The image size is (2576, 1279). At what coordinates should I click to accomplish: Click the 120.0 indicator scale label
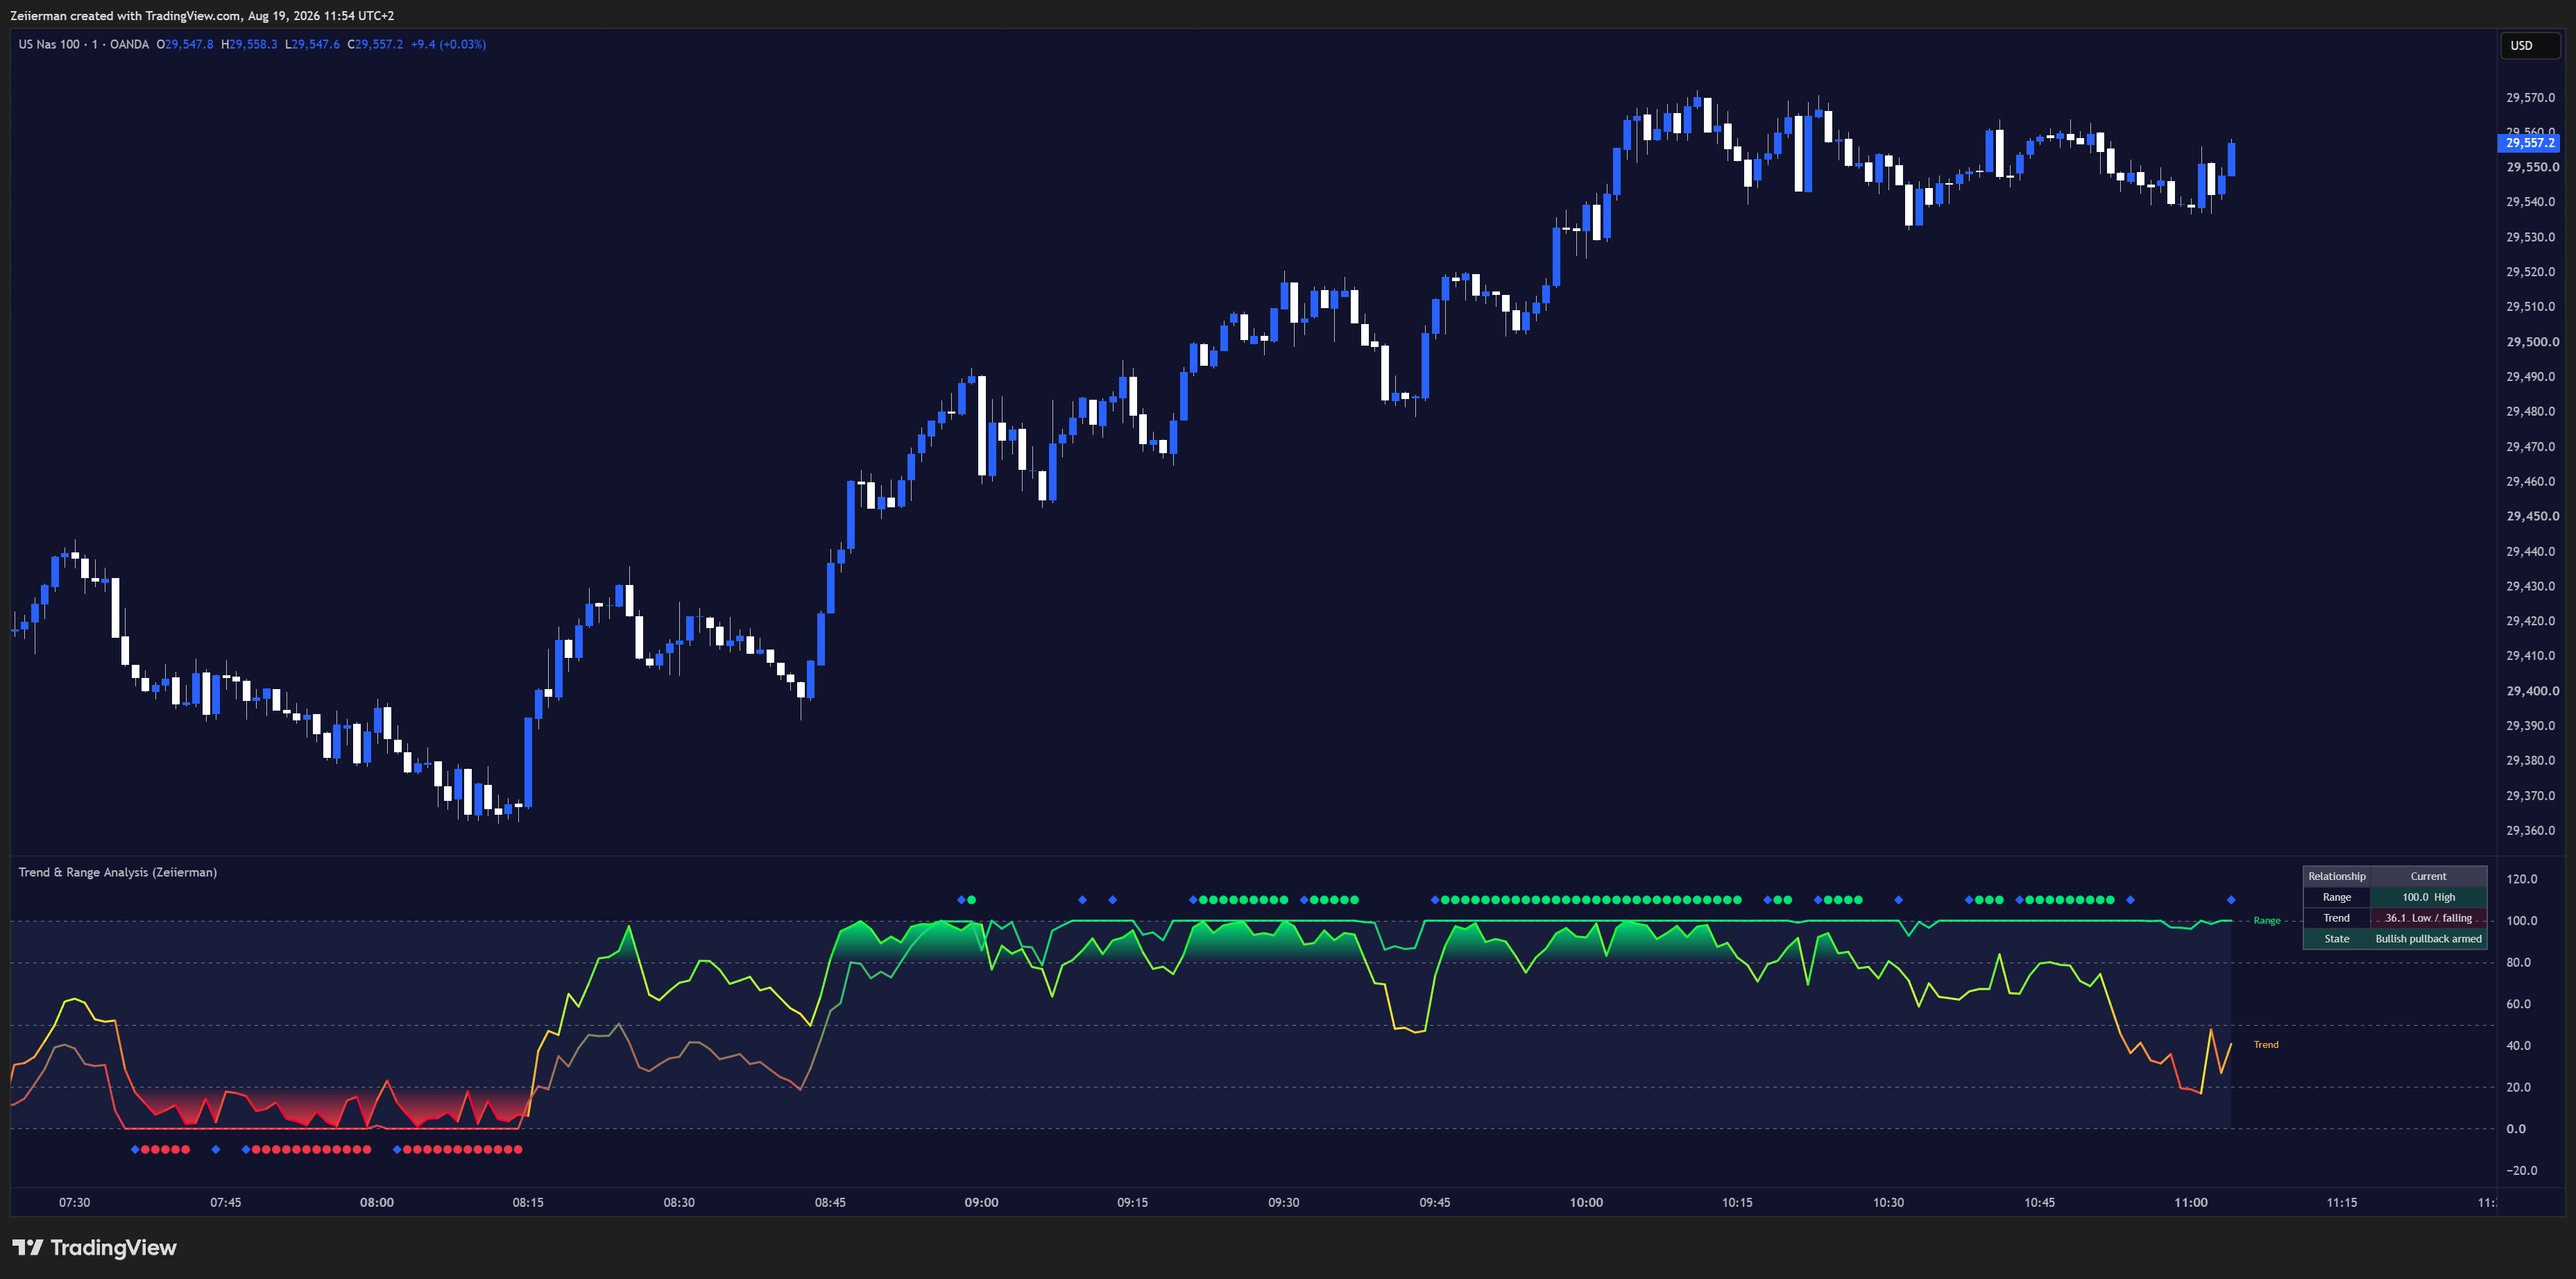[2521, 879]
